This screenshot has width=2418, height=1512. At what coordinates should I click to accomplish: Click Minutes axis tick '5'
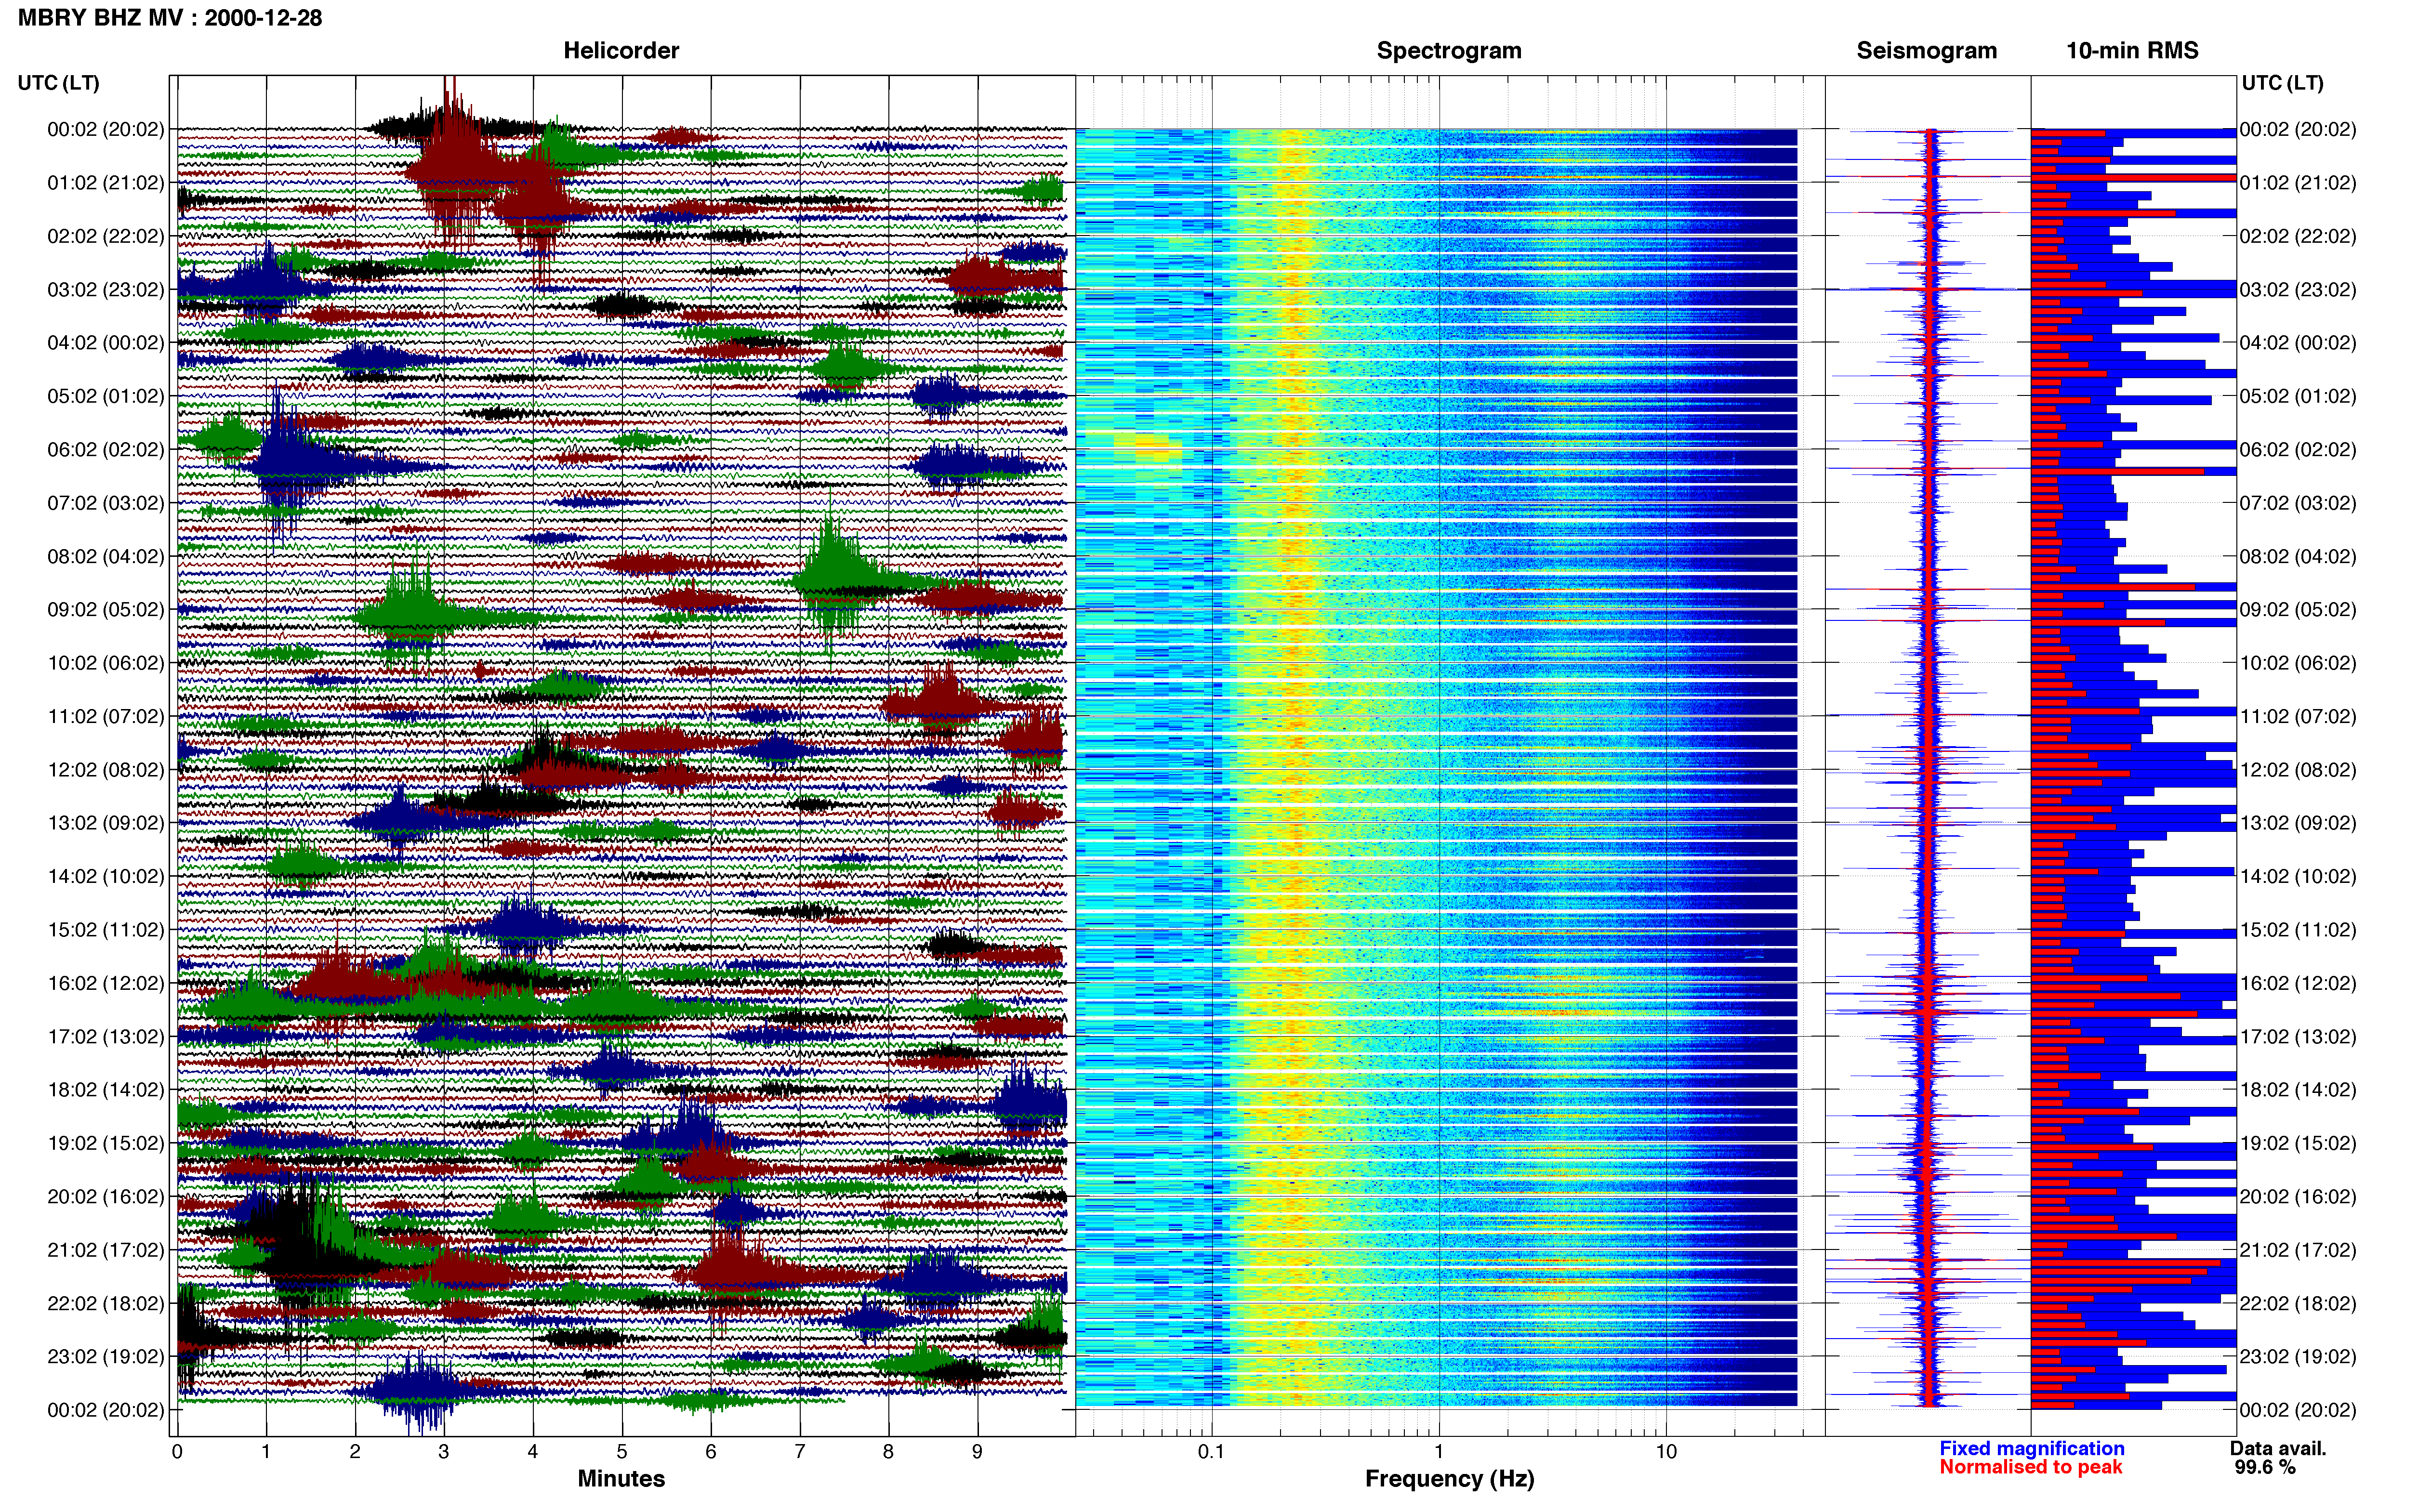622,1452
